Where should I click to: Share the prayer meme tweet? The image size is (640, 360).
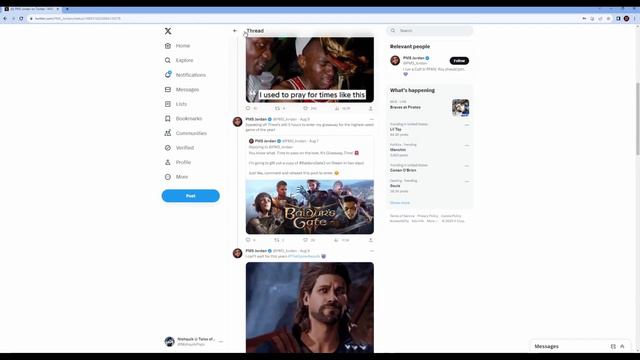[x=371, y=109]
